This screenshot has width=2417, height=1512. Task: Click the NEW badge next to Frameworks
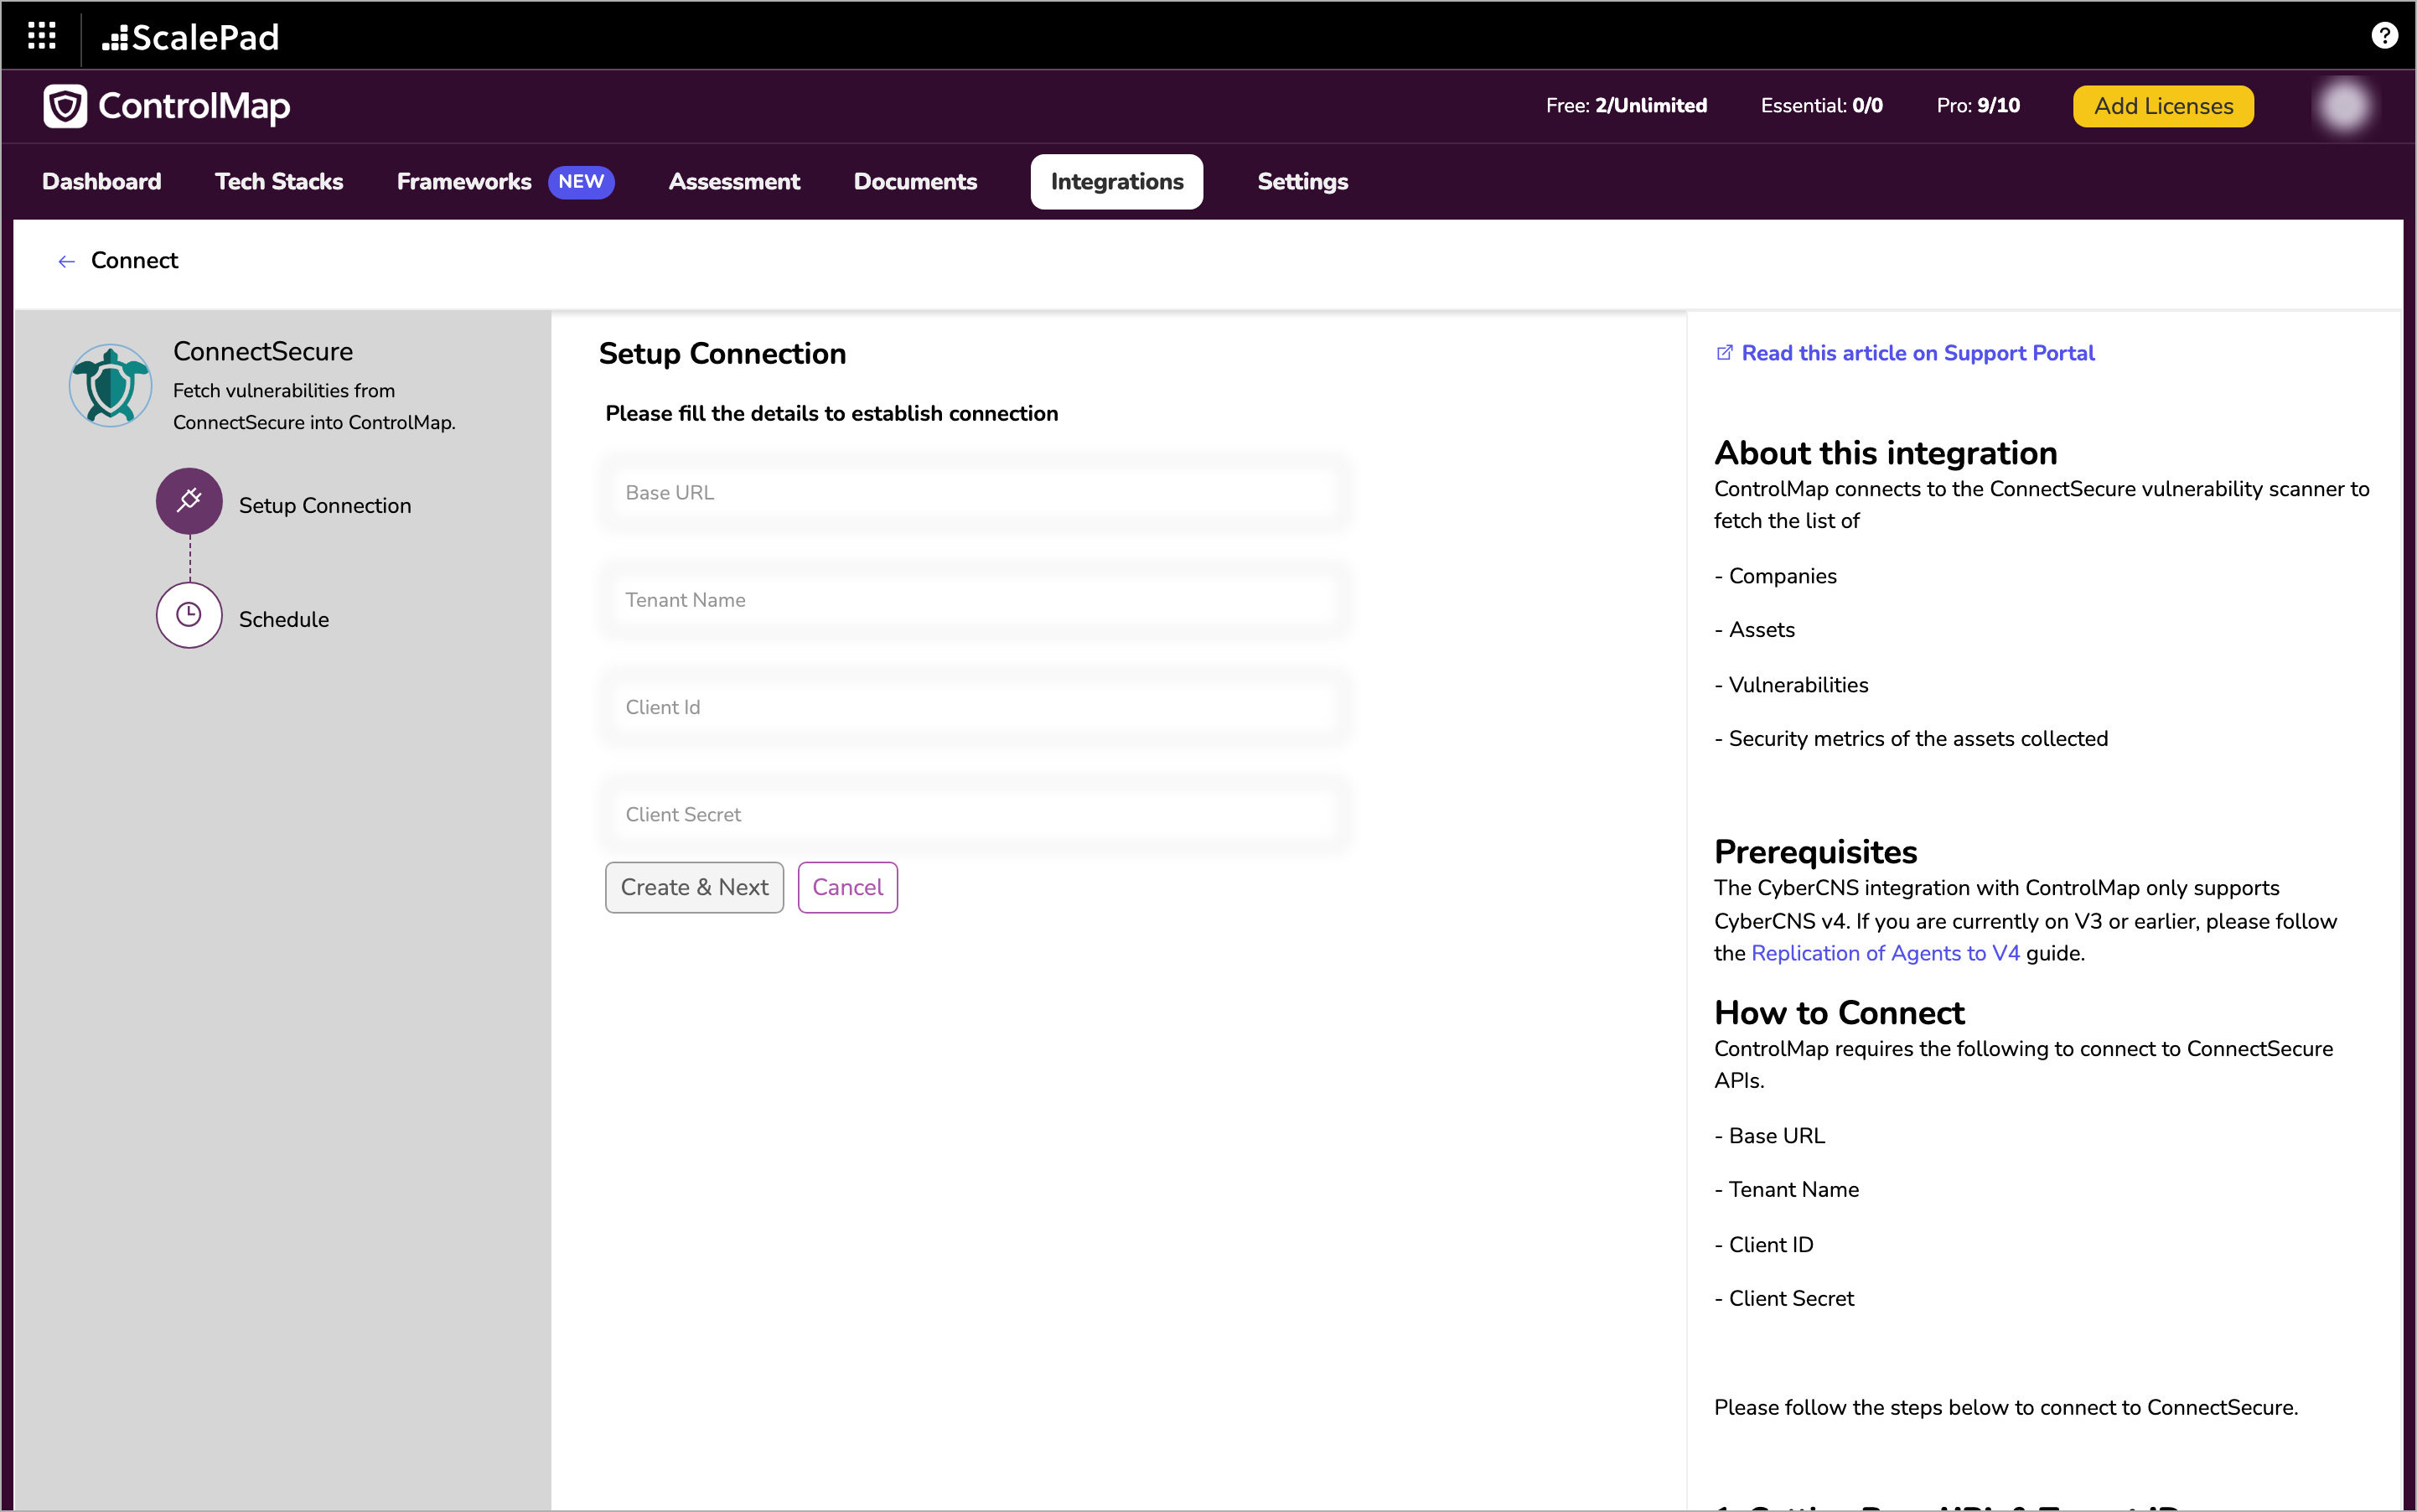[x=581, y=182]
